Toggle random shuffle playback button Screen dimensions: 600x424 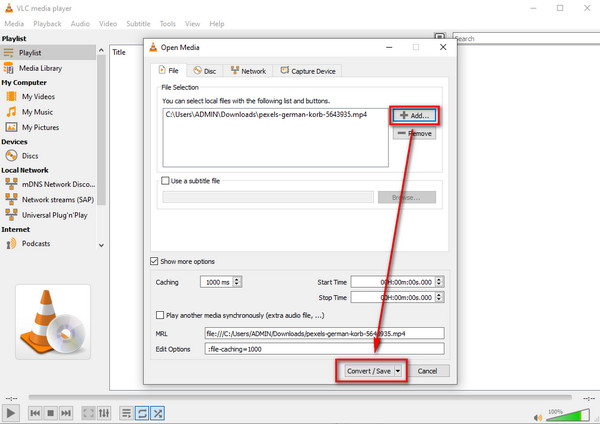coord(157,413)
